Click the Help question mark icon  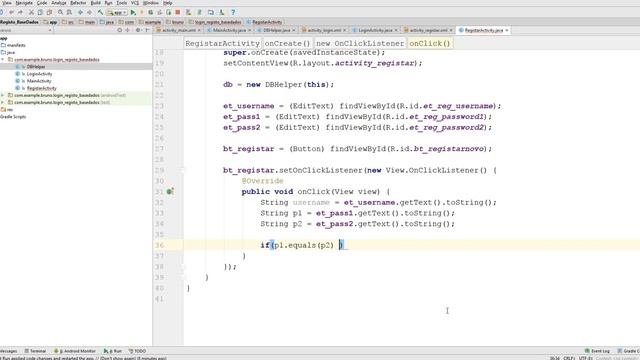click(x=233, y=13)
